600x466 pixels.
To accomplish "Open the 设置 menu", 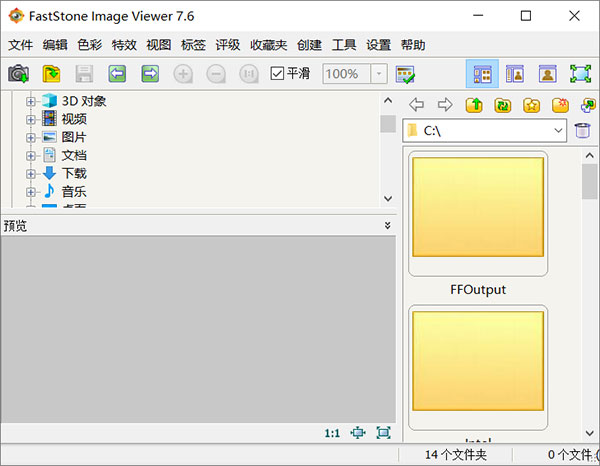I will tap(378, 45).
